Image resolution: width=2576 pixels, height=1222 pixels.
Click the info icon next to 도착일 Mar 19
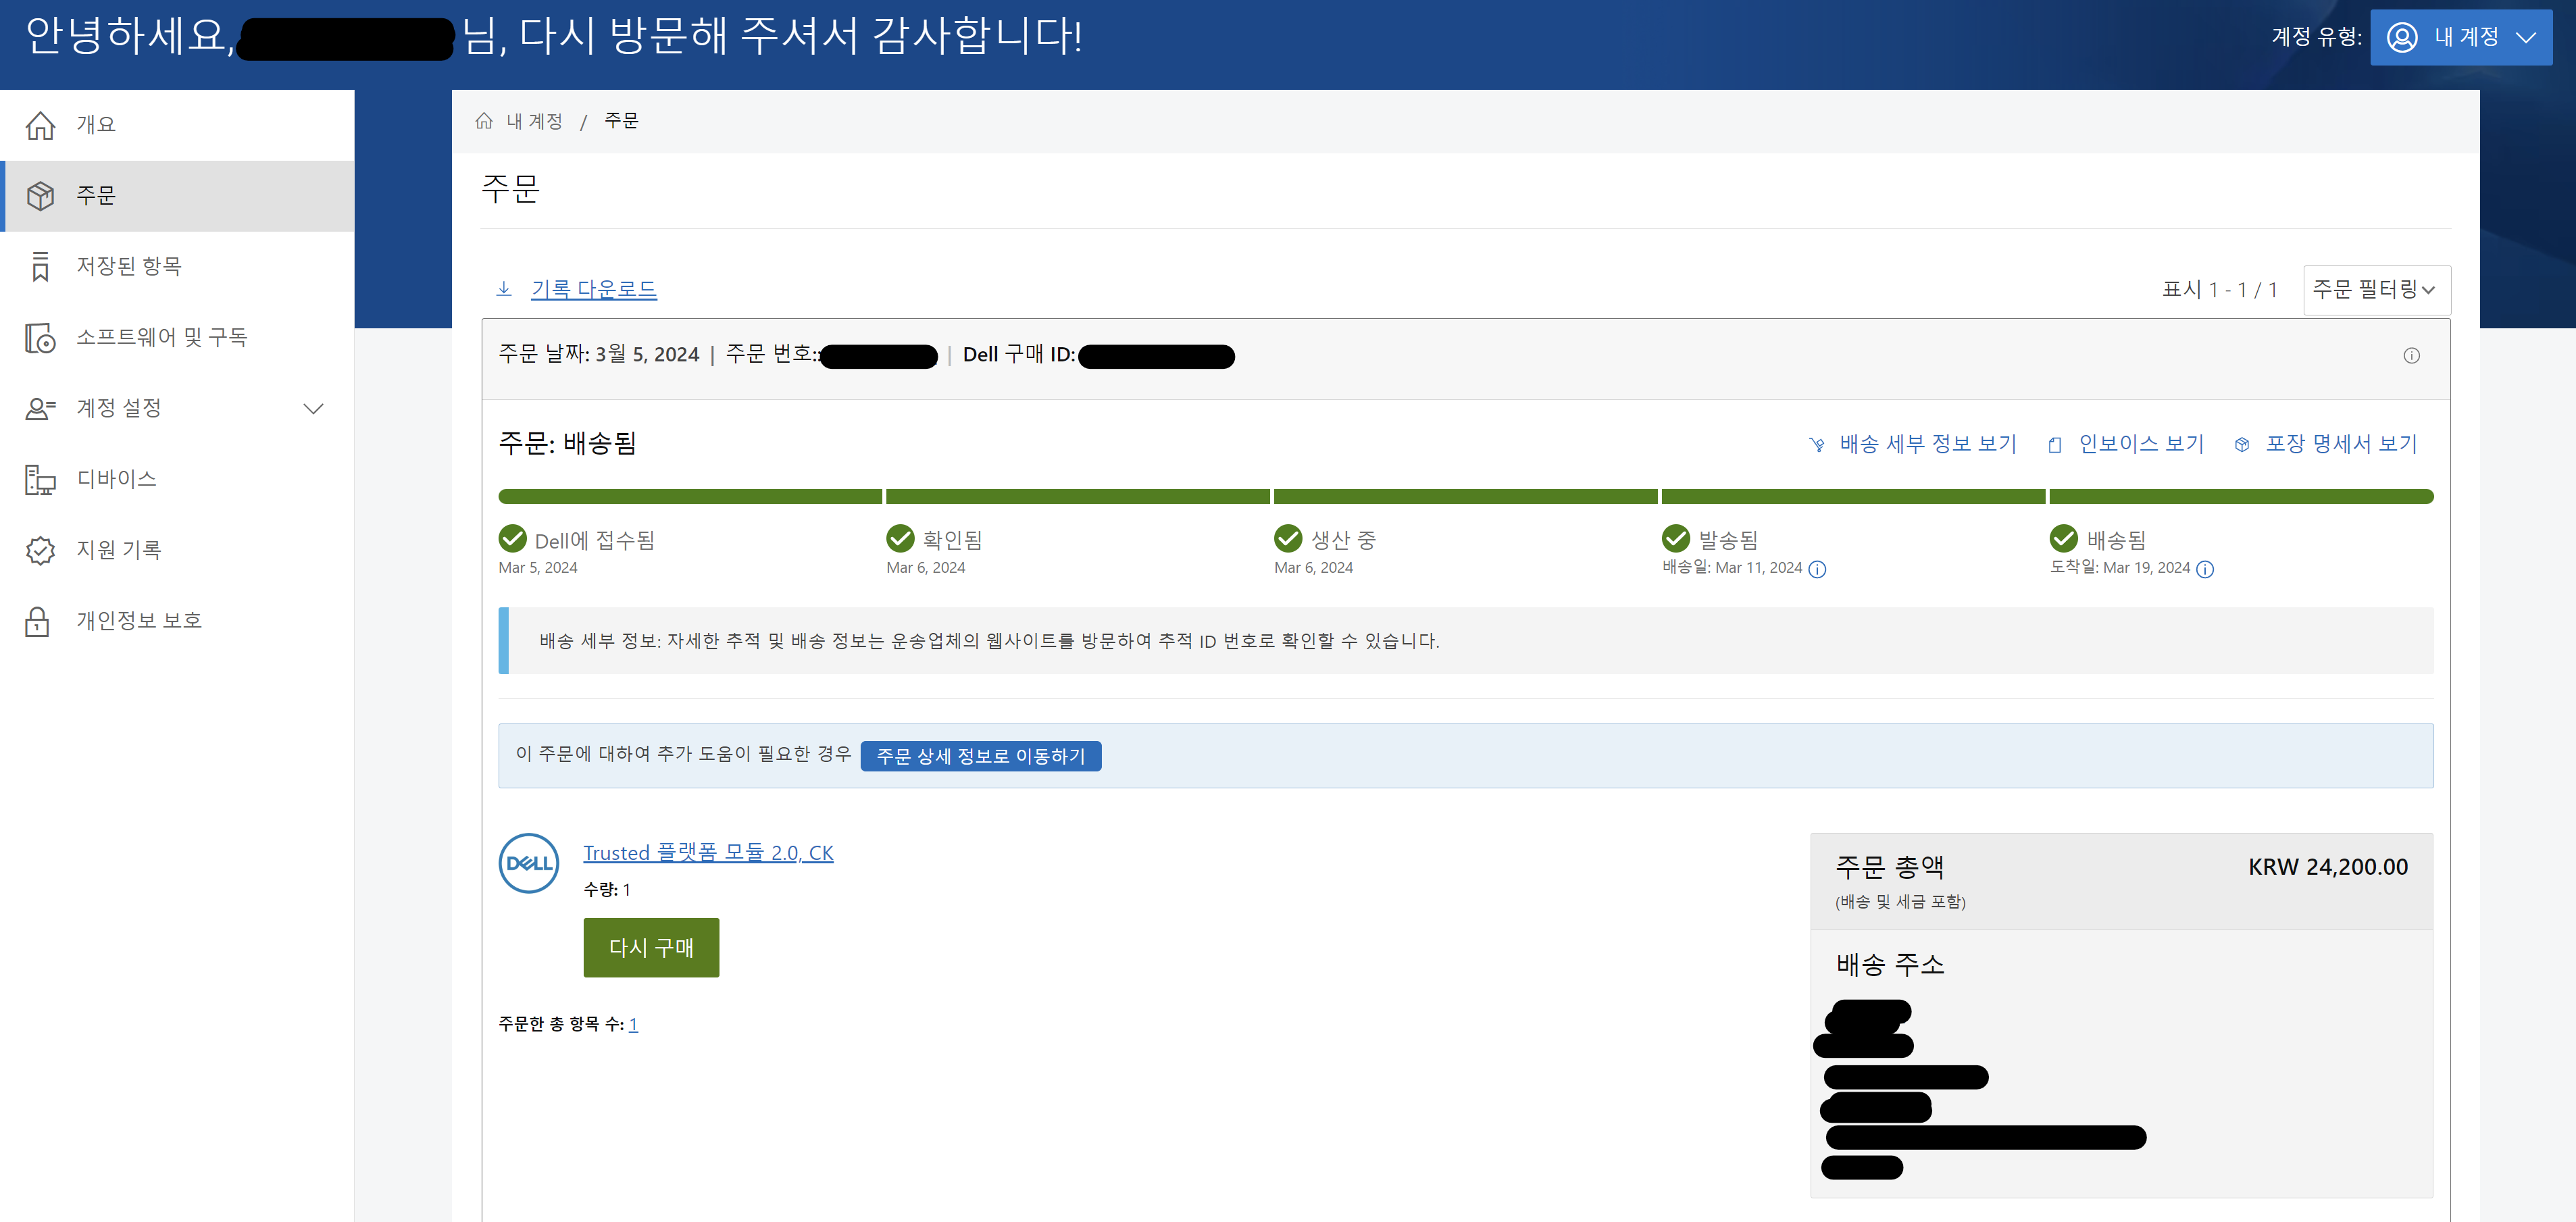coord(2205,570)
